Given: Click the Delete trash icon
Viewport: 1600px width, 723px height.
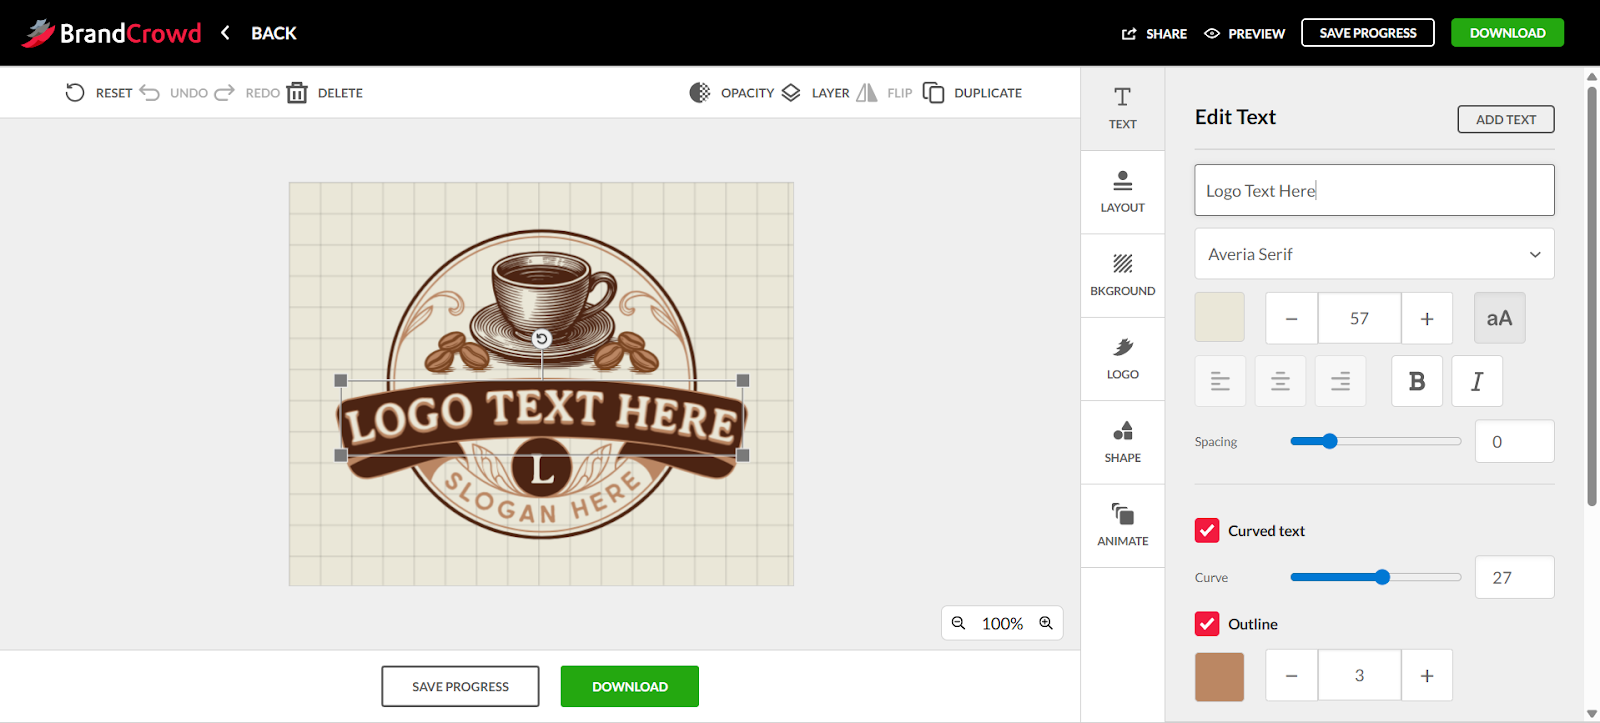Looking at the screenshot, I should pyautogui.click(x=297, y=93).
